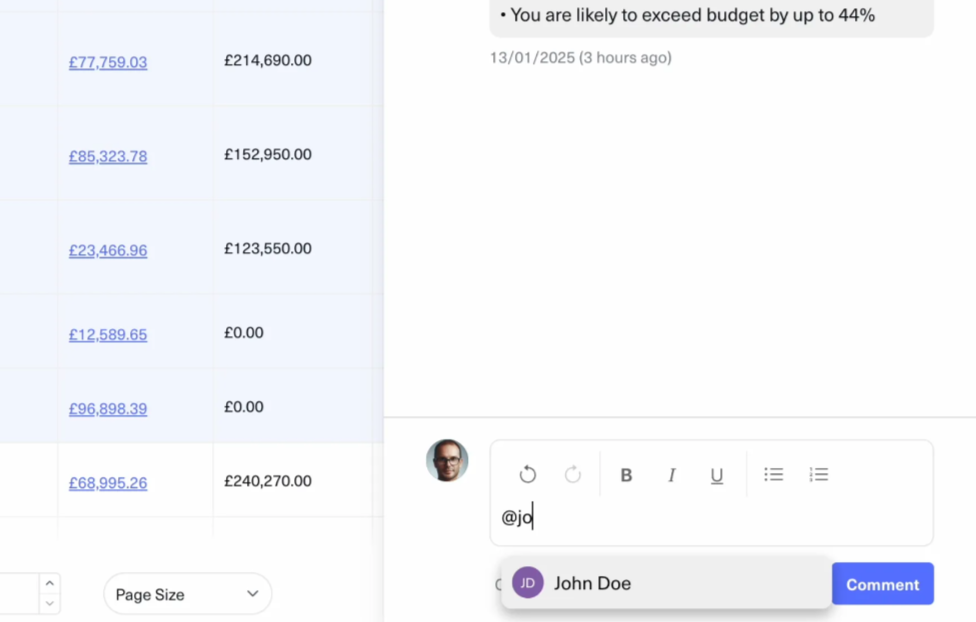Screen dimensions: 976x622
Task: Click the down arrow on the page stepper
Action: coord(49,604)
